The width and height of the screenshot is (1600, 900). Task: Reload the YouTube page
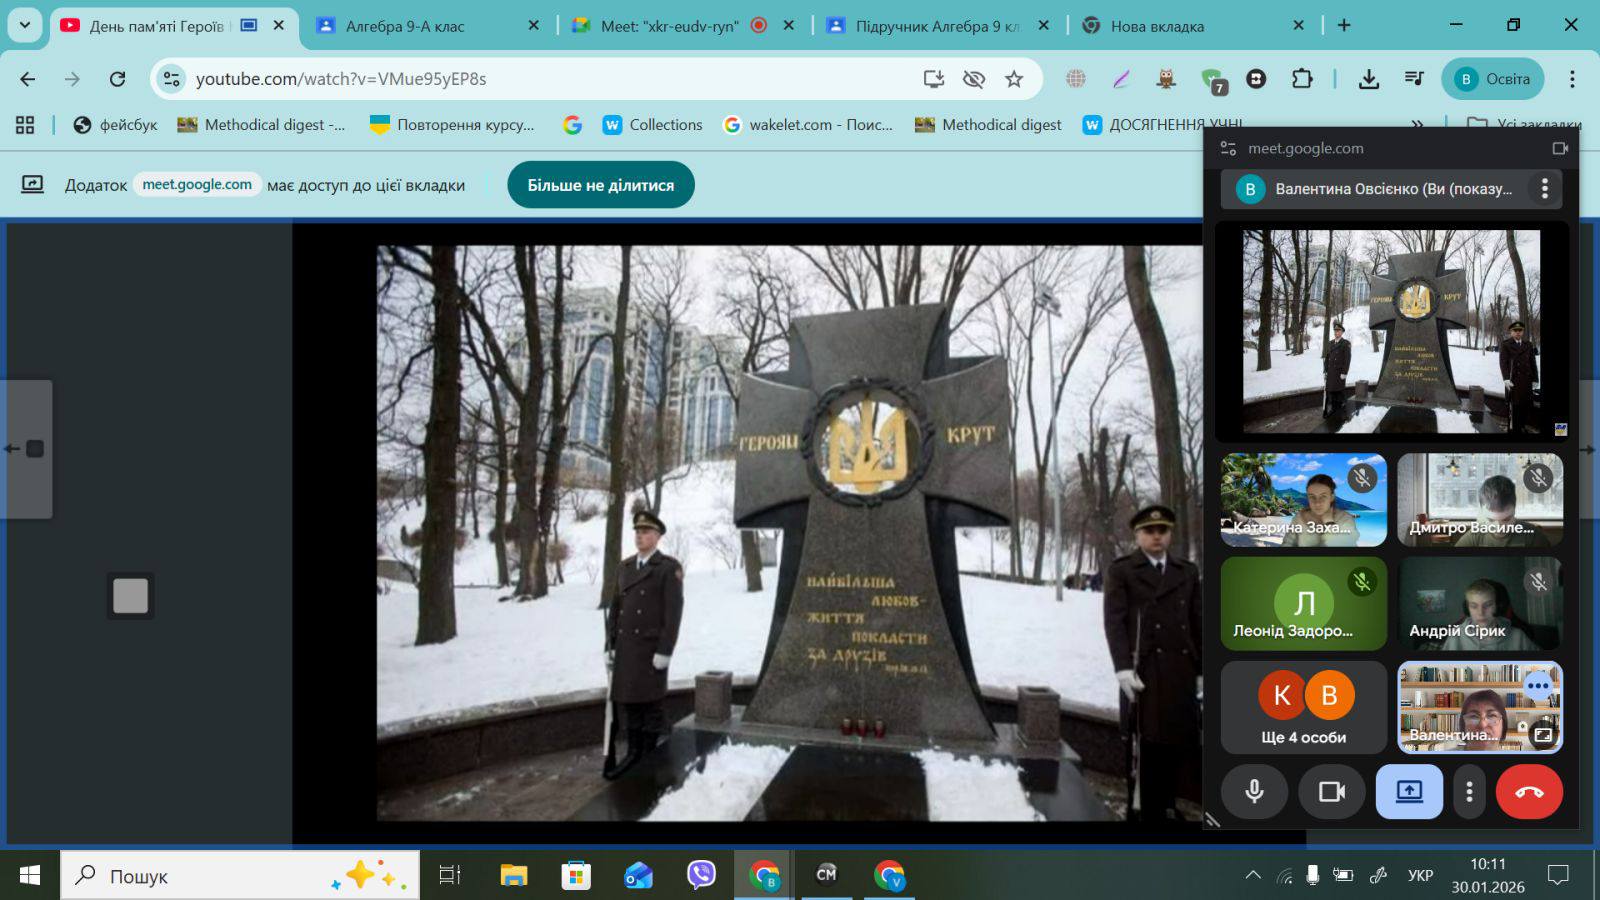pos(117,79)
